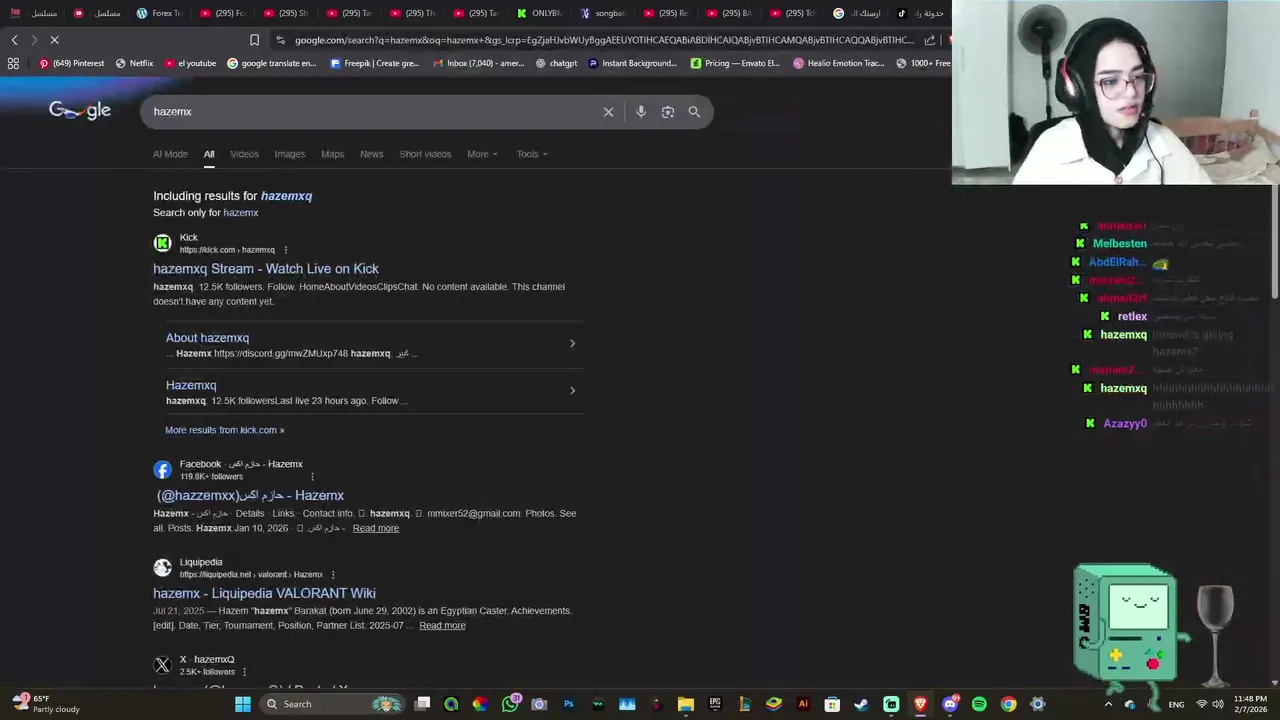Click the Google logo
This screenshot has height=720, width=1280.
click(80, 111)
